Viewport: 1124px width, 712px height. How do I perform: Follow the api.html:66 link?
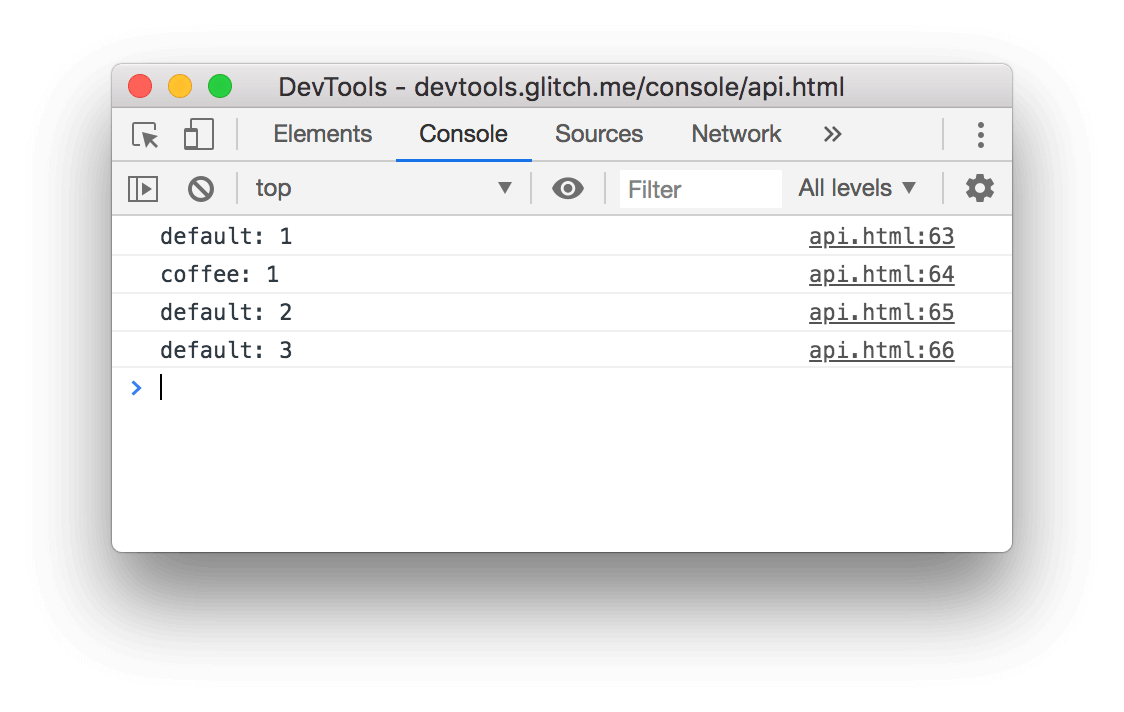pos(882,351)
